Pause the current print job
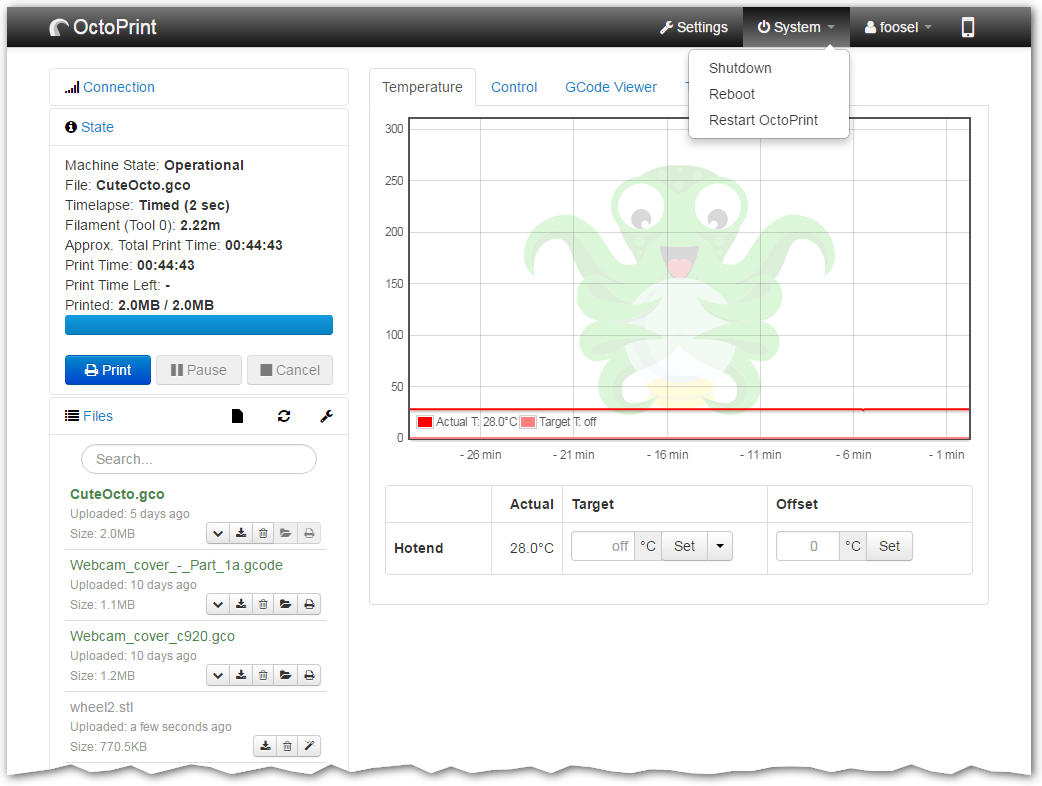1042x786 pixels. 198,370
